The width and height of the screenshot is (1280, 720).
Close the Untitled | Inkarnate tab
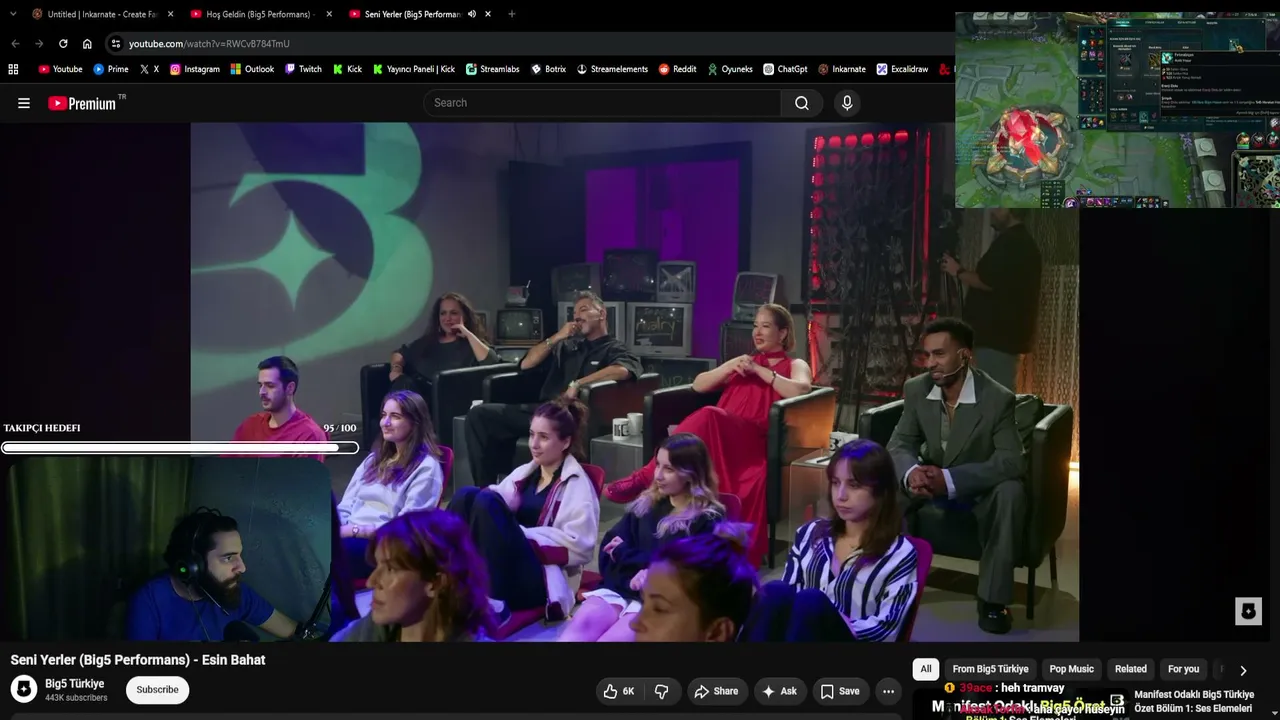point(170,14)
